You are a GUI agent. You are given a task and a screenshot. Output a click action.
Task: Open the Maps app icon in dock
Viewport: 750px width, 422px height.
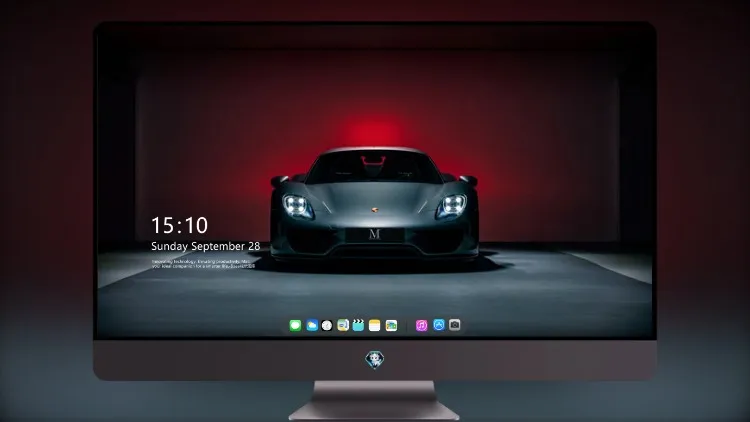click(x=343, y=325)
